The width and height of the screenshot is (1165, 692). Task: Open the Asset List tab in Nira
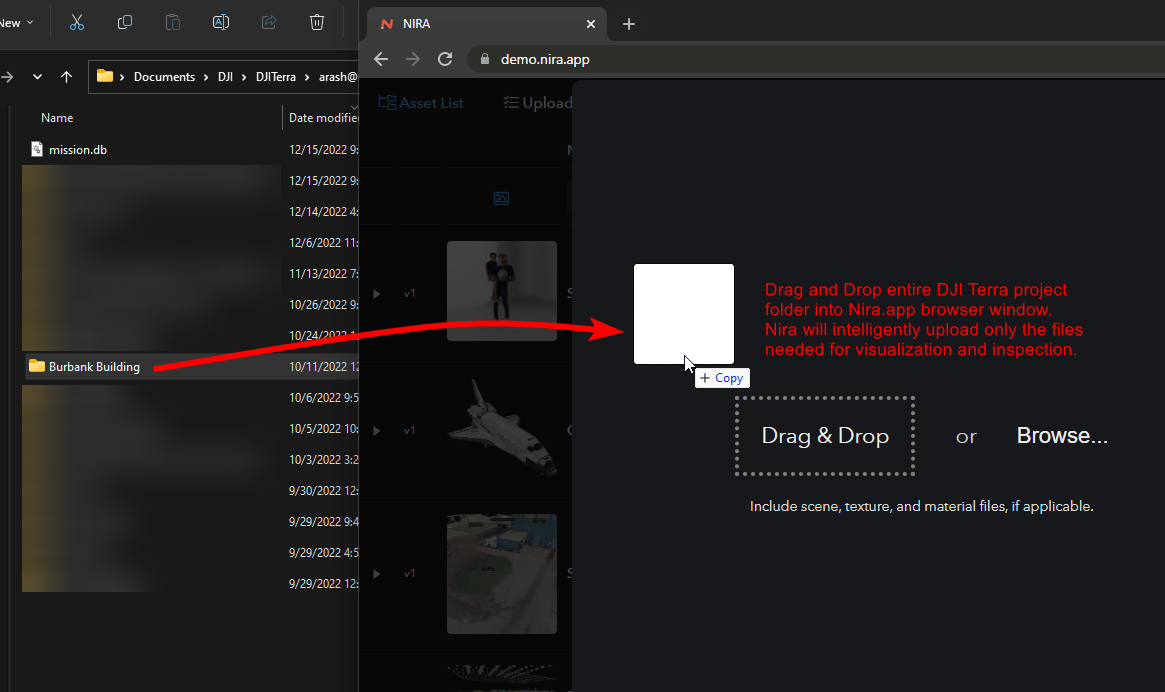point(421,103)
